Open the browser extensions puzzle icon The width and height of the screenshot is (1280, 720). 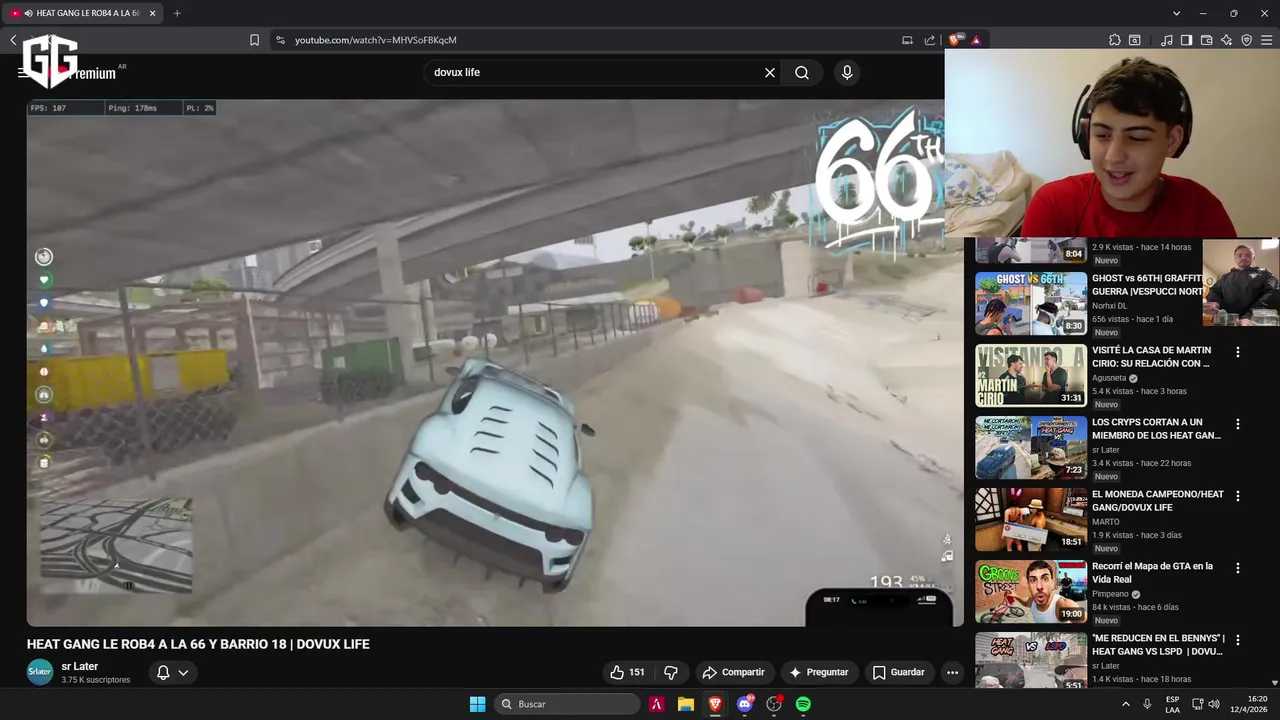click(1115, 40)
